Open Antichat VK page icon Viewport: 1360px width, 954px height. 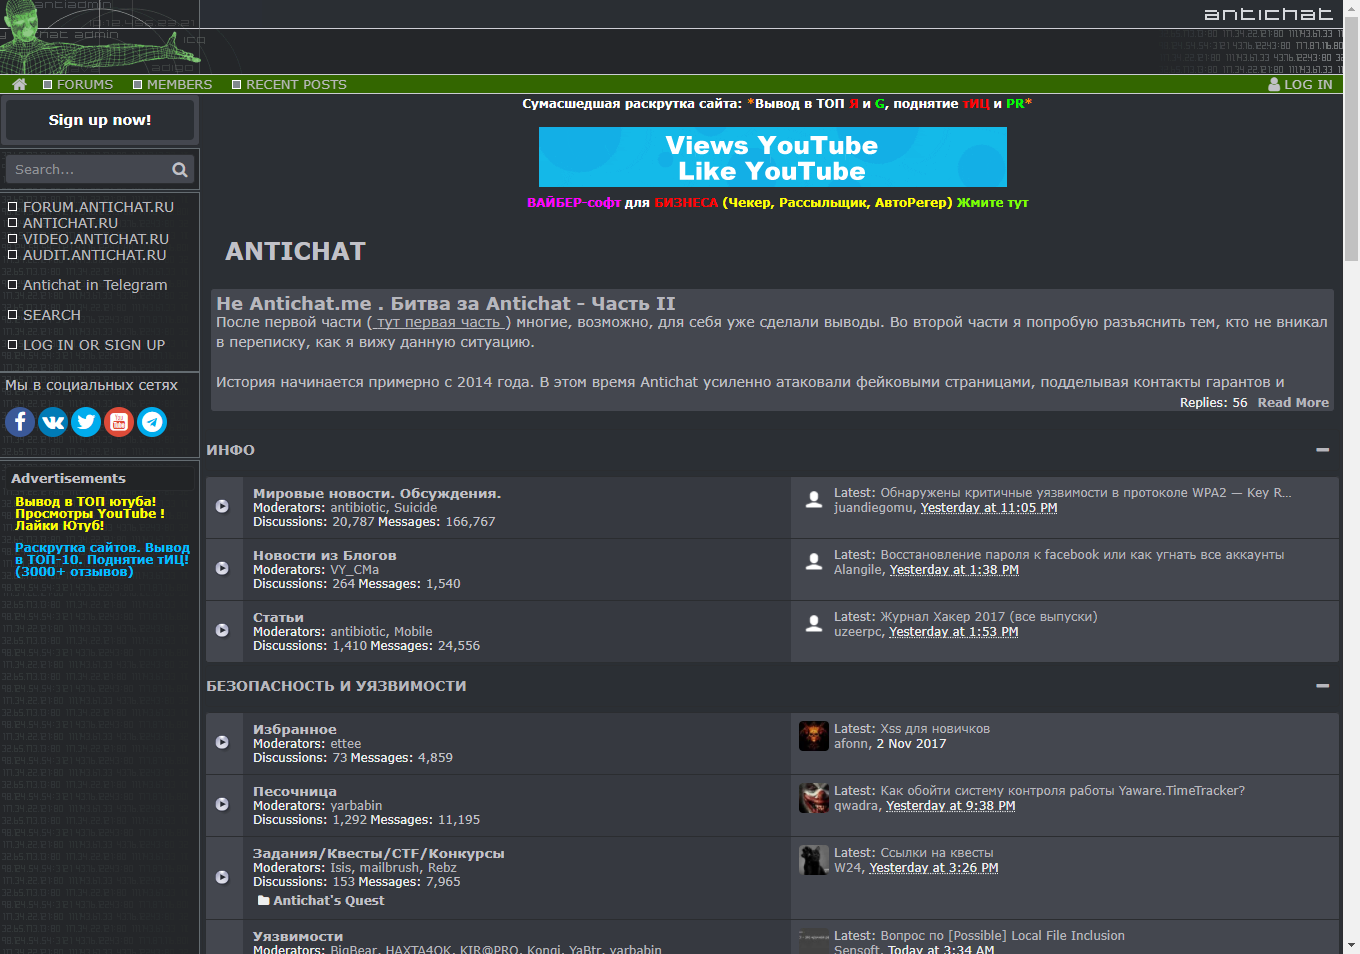point(53,422)
